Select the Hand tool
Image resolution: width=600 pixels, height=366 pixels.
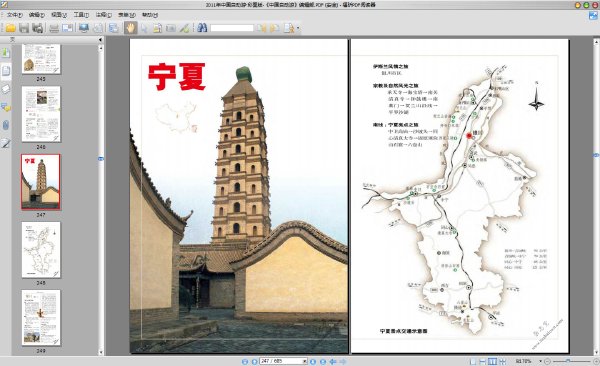click(130, 28)
